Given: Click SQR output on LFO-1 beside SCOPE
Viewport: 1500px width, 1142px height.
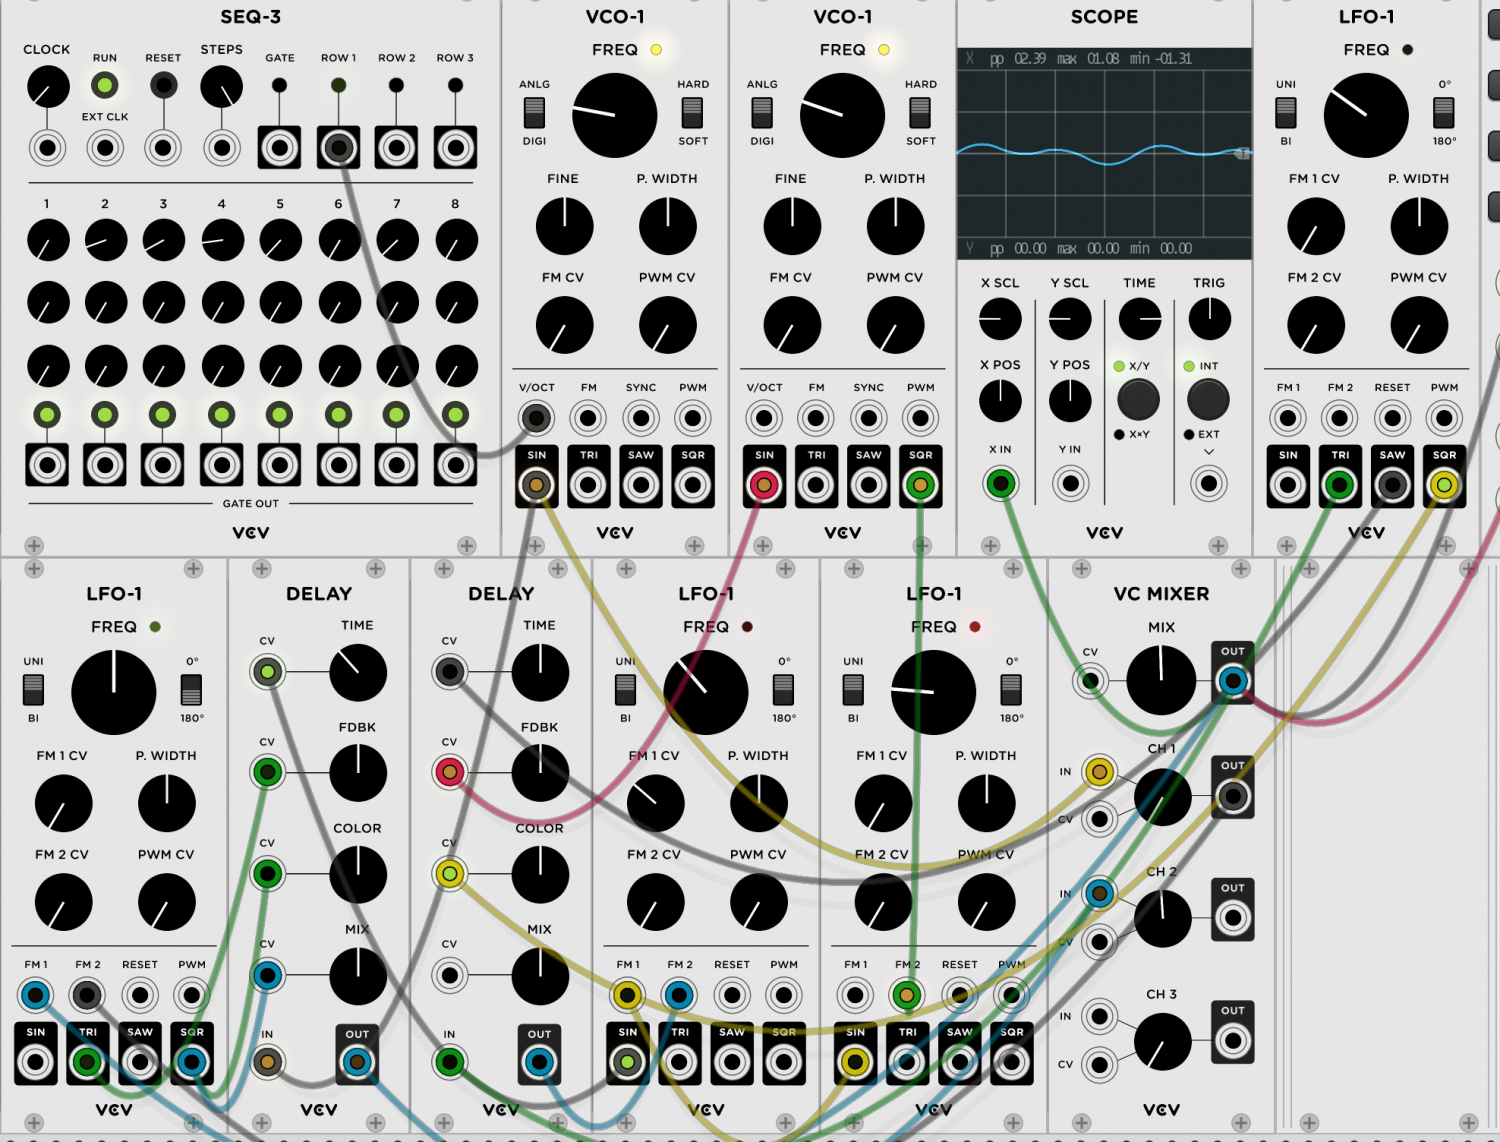Looking at the screenshot, I should [1444, 485].
